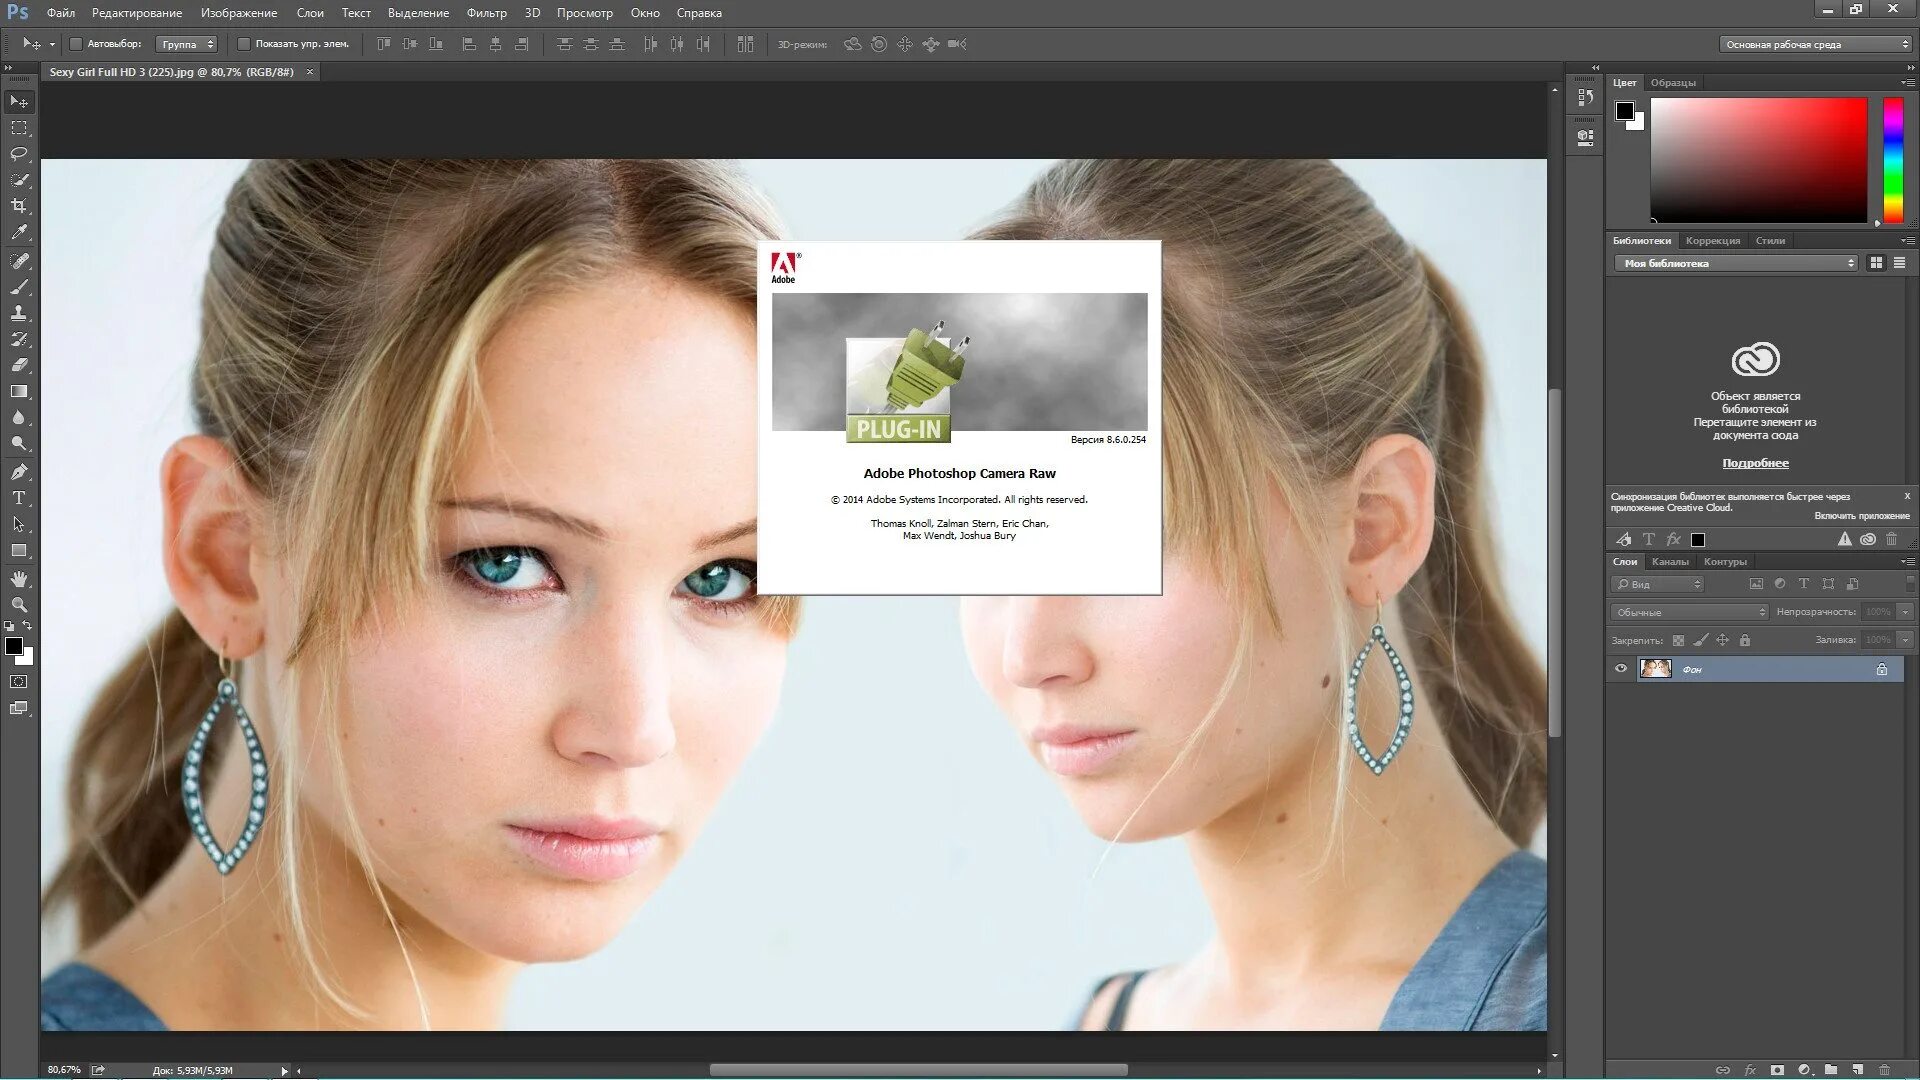Open Непрозрачность opacity dropdown arrow

tap(1905, 612)
